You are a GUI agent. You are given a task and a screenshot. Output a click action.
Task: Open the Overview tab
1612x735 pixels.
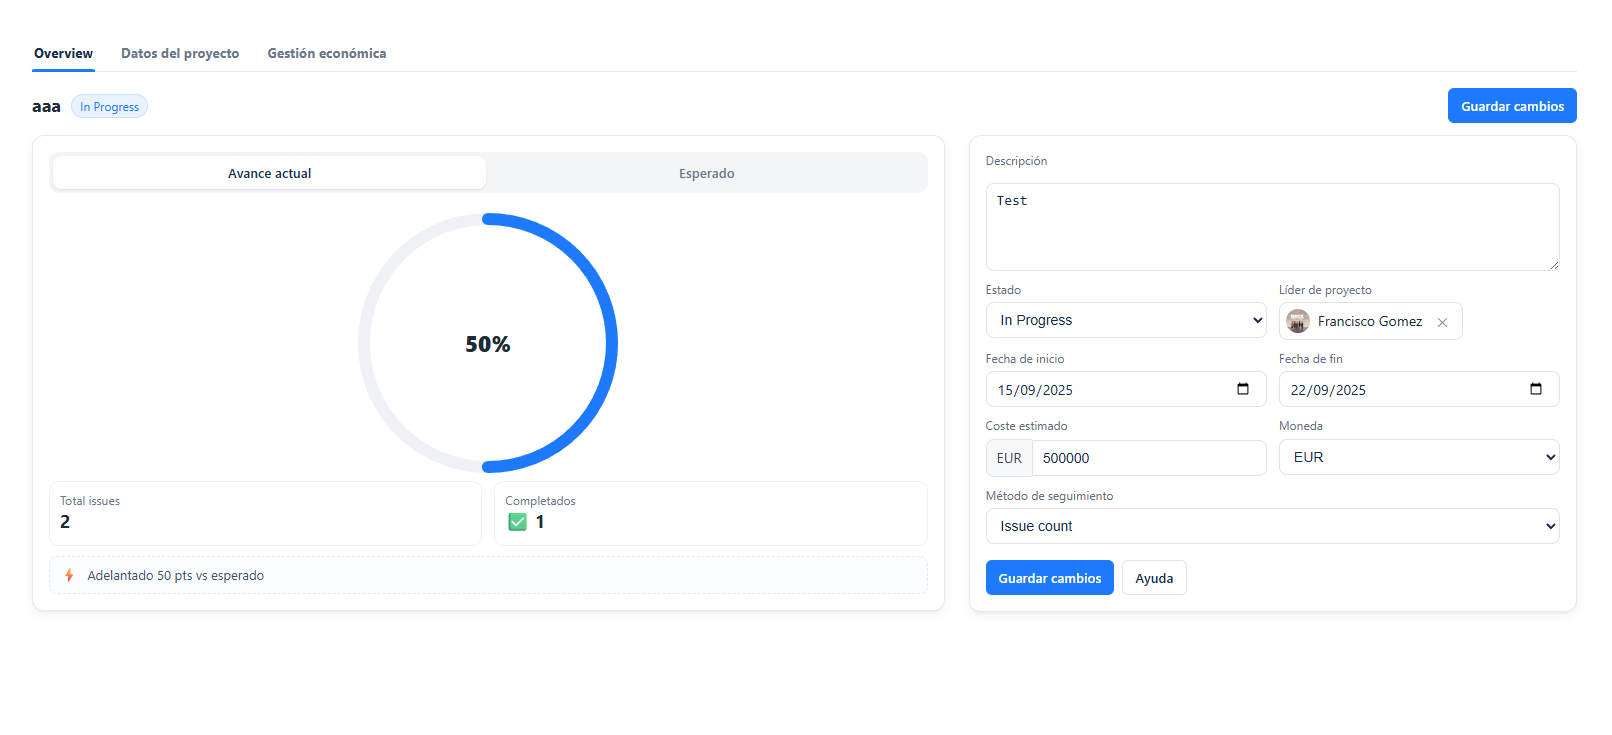(x=63, y=53)
